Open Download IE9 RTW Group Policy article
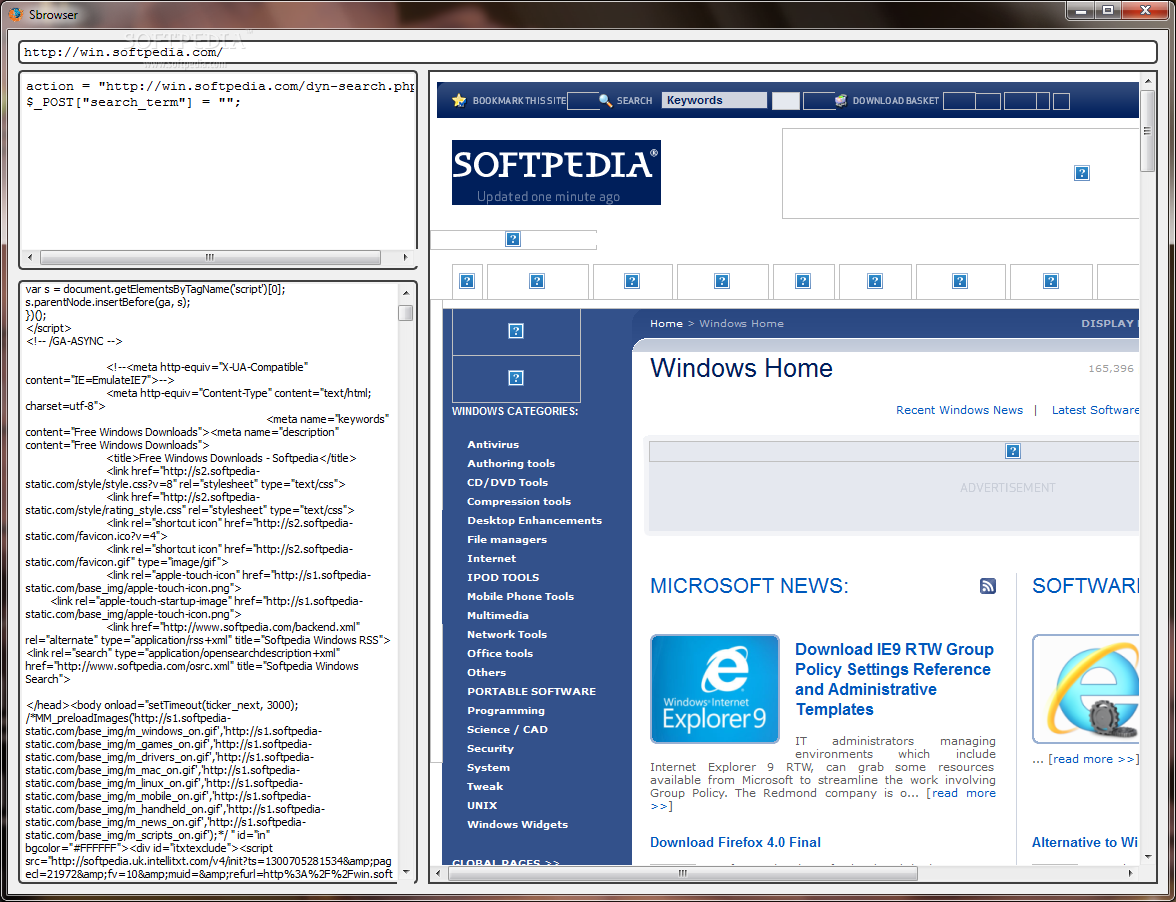The height and width of the screenshot is (902, 1176). click(x=894, y=679)
